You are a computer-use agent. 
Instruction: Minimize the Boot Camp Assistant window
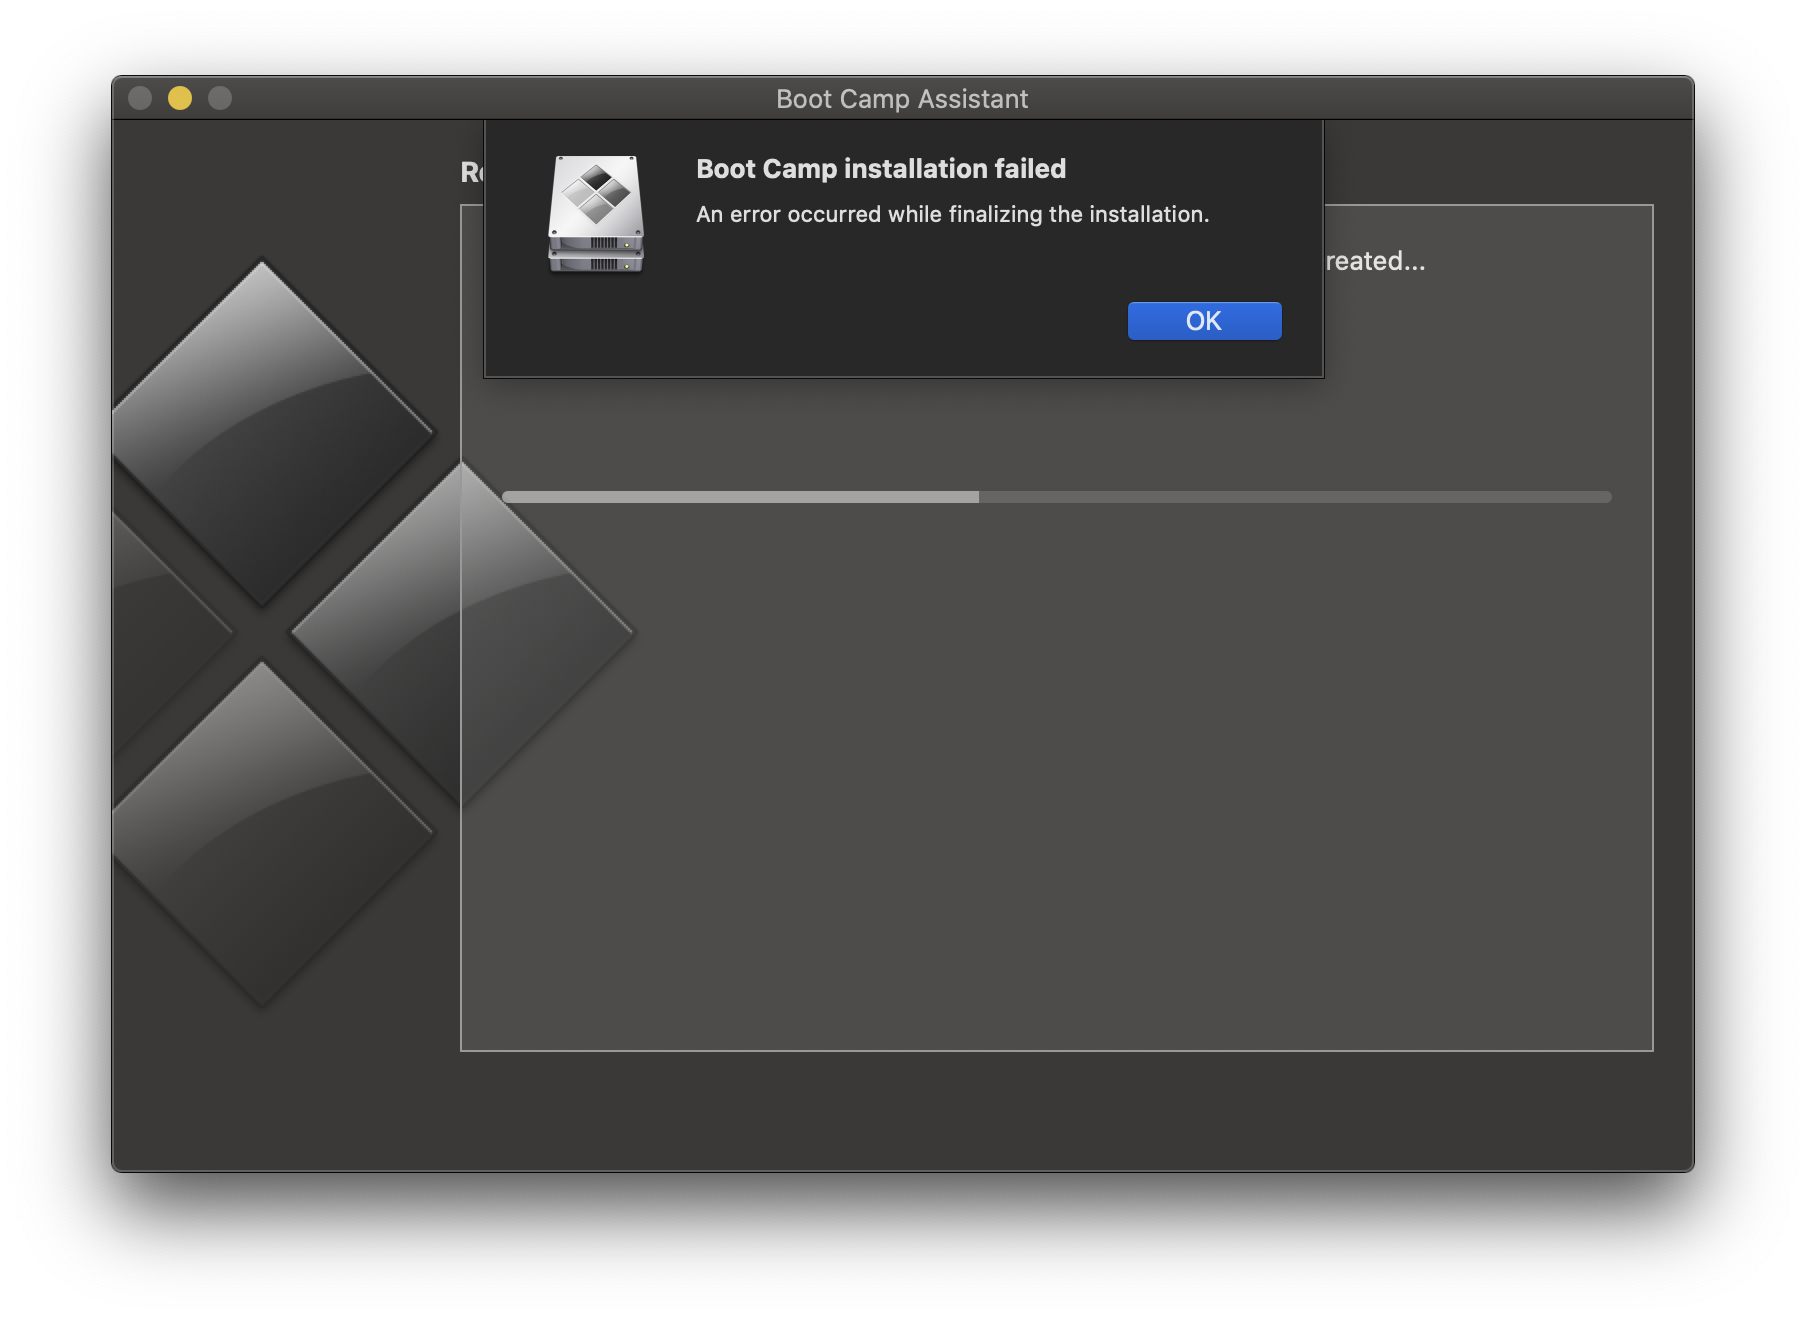[x=180, y=98]
